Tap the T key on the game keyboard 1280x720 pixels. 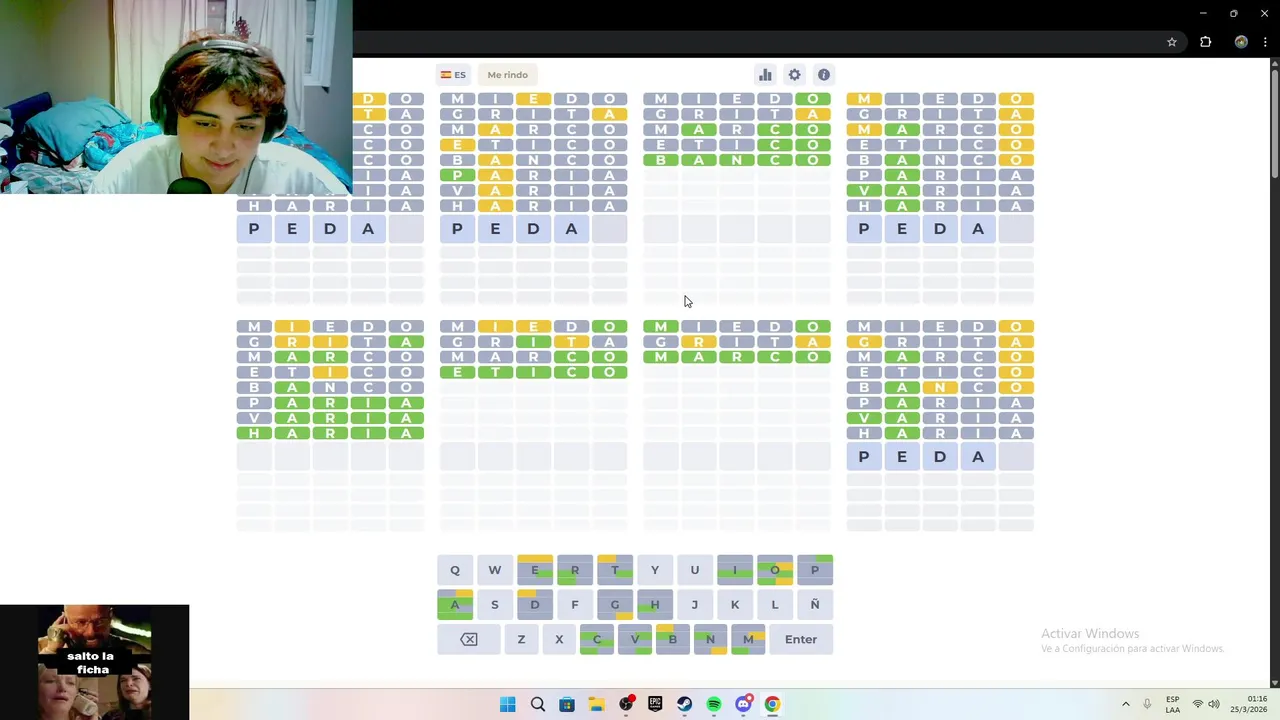click(615, 570)
